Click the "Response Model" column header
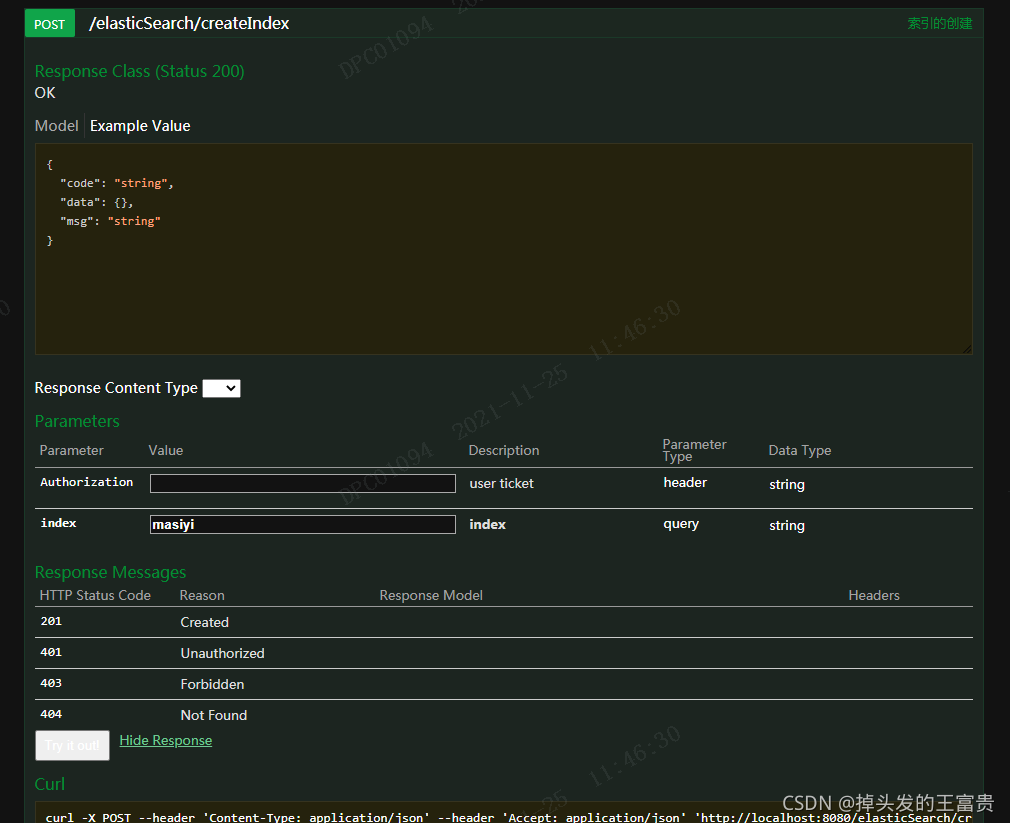 click(x=431, y=595)
